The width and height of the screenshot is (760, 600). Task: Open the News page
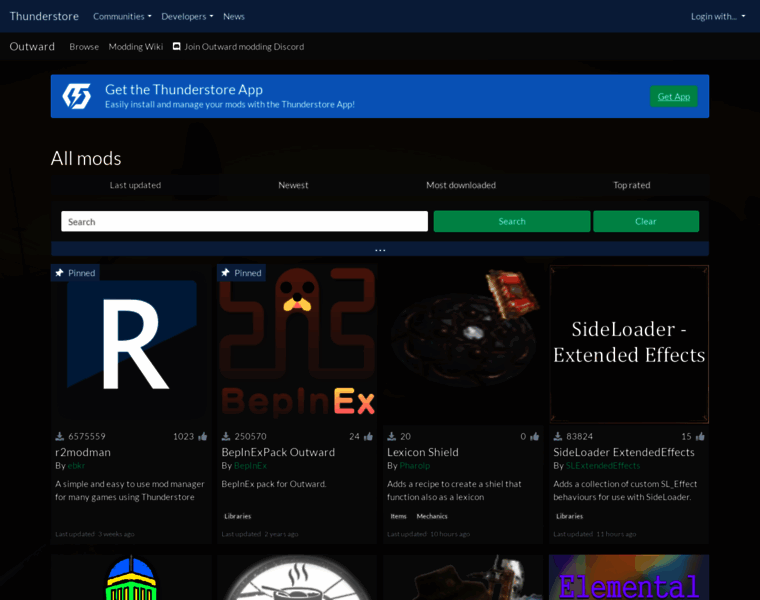234,16
